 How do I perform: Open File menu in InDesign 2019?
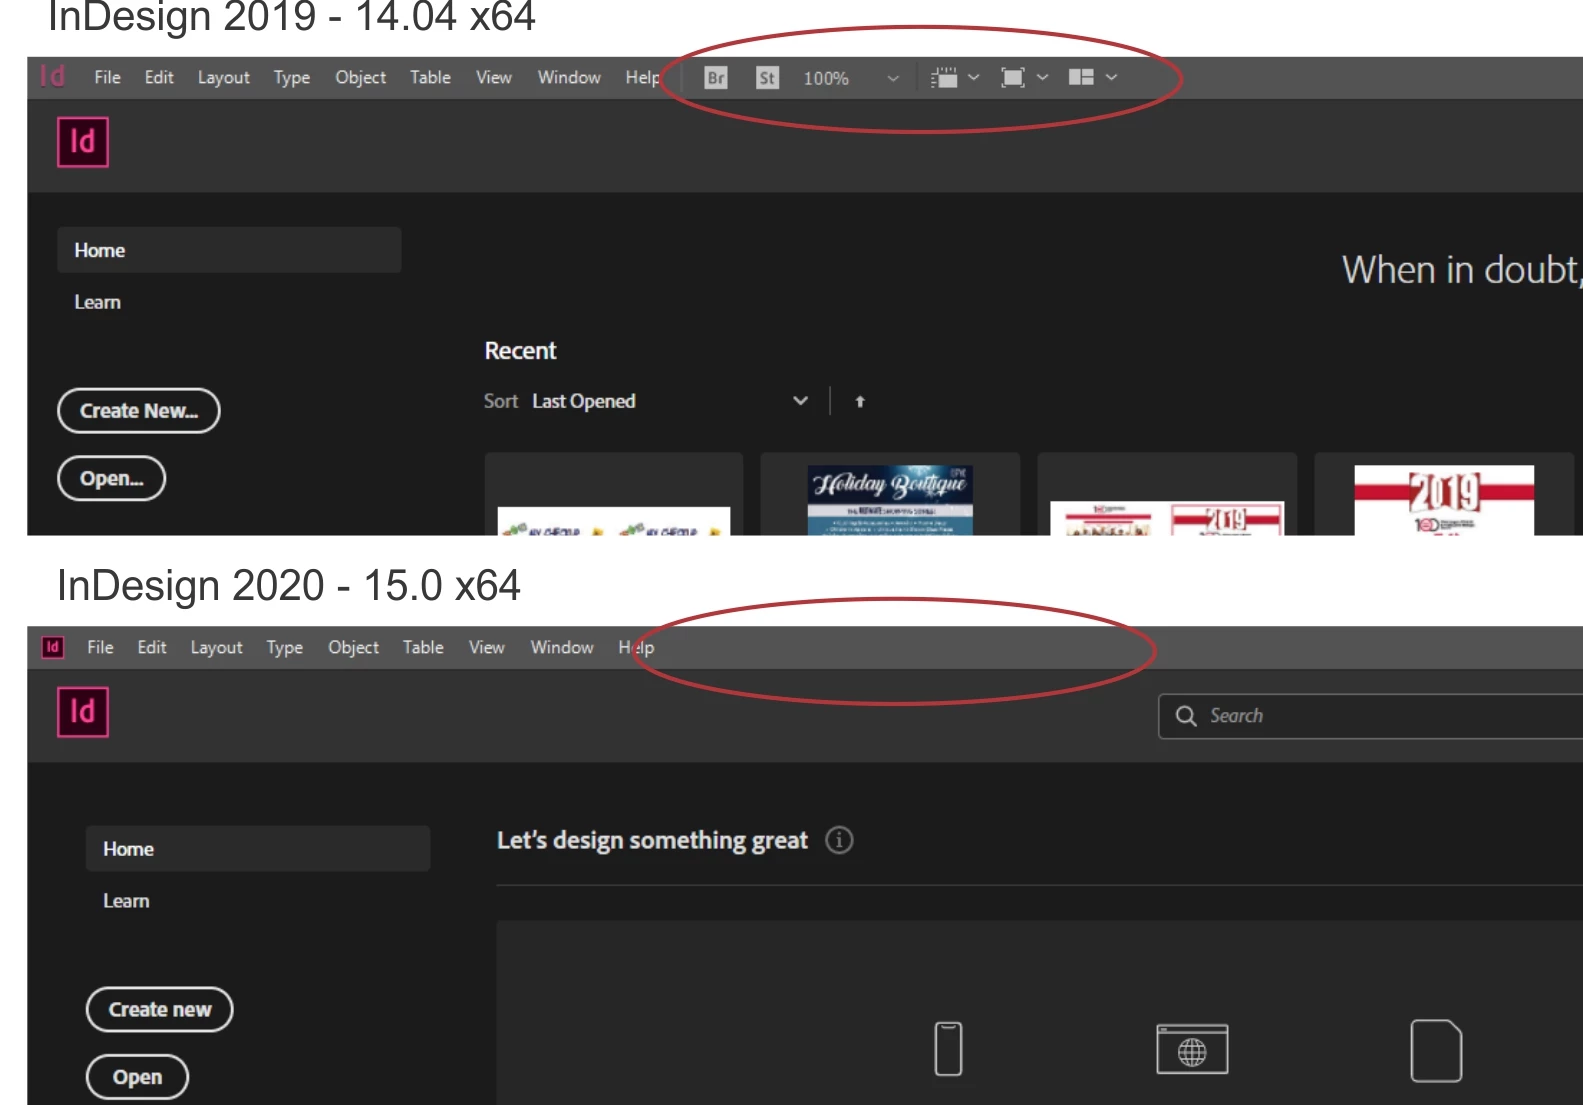coord(107,77)
